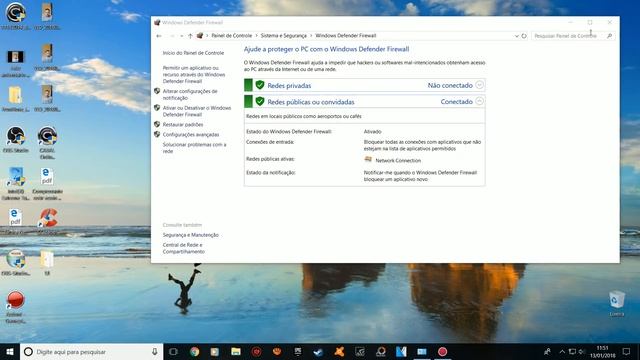Image resolution: width=640 pixels, height=360 pixels.
Task: Collapse the Redes públicas ou convidadas chevron
Action: (x=480, y=101)
